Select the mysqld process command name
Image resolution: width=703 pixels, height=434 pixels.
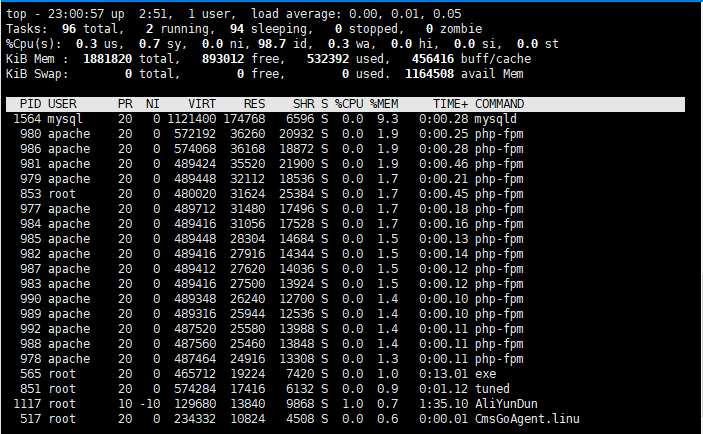click(496, 119)
